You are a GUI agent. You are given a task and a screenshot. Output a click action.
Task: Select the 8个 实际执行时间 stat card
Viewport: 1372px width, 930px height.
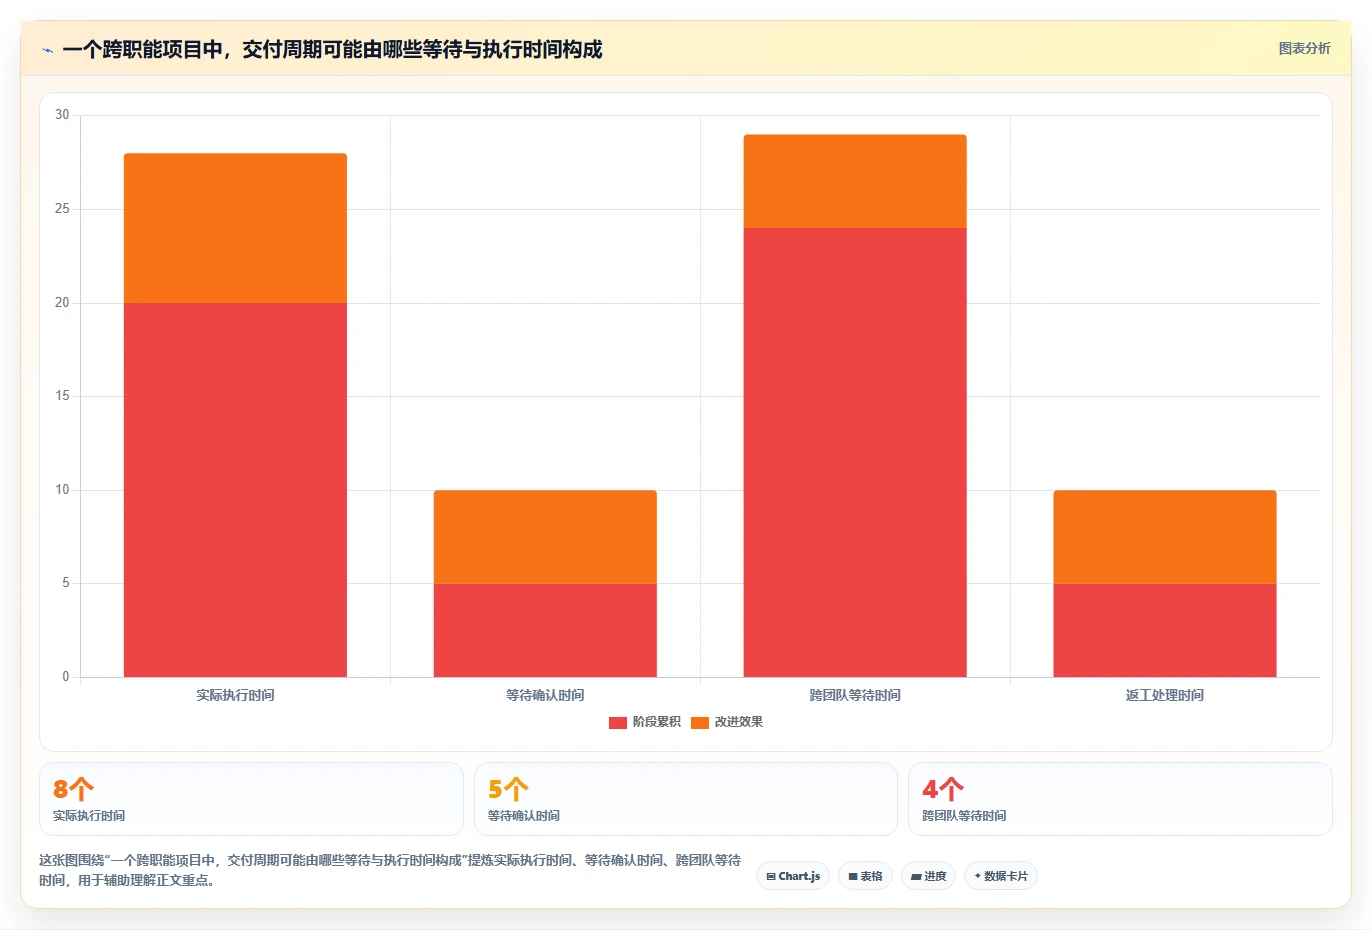tap(251, 799)
